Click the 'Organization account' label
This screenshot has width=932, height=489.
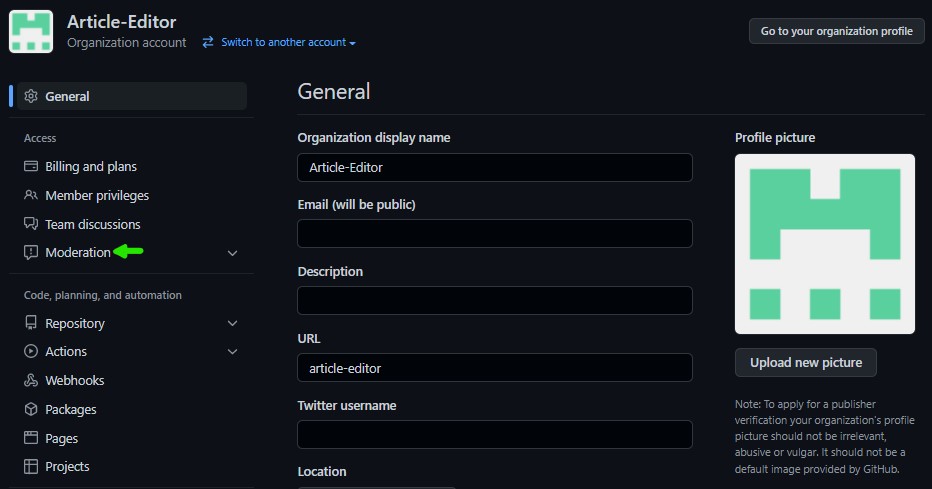(x=127, y=43)
